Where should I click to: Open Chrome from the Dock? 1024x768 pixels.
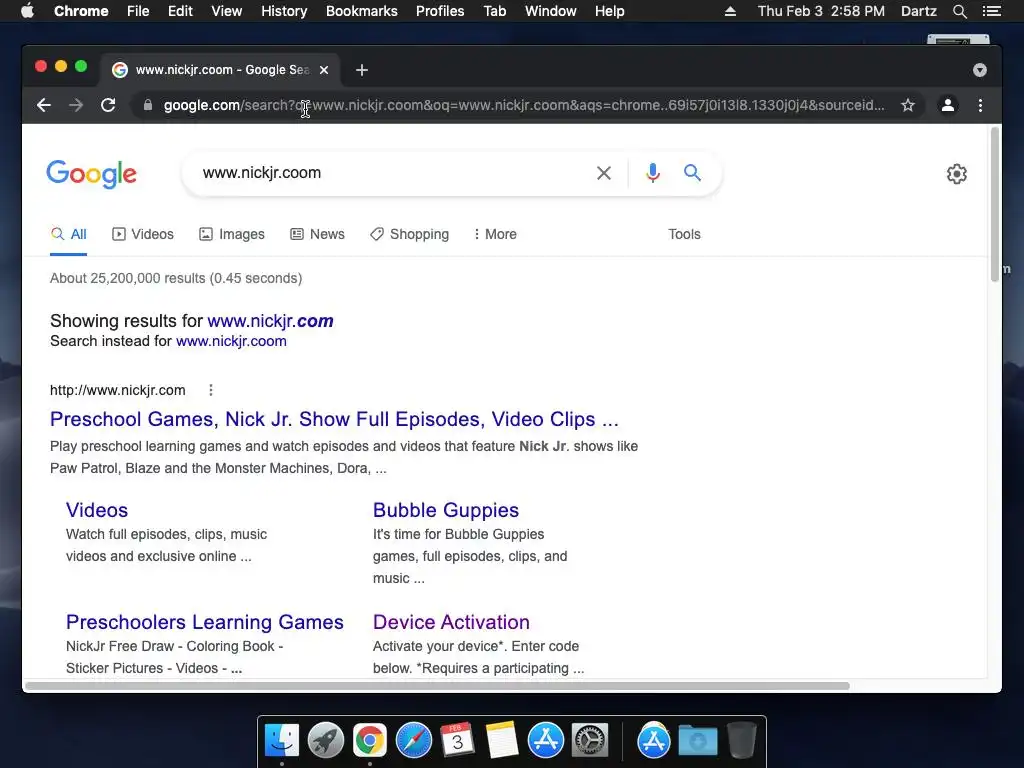click(x=370, y=741)
